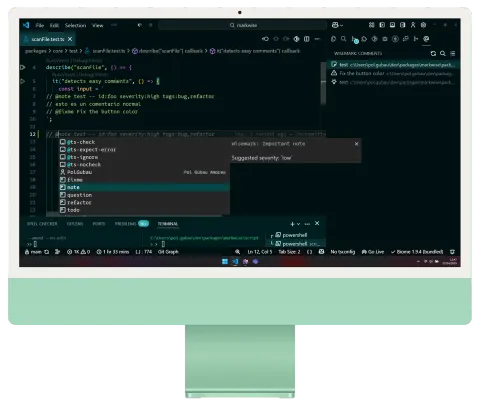Image resolution: width=480 pixels, height=409 pixels.
Task: Create a new terminal with the plus icon
Action: (292, 224)
